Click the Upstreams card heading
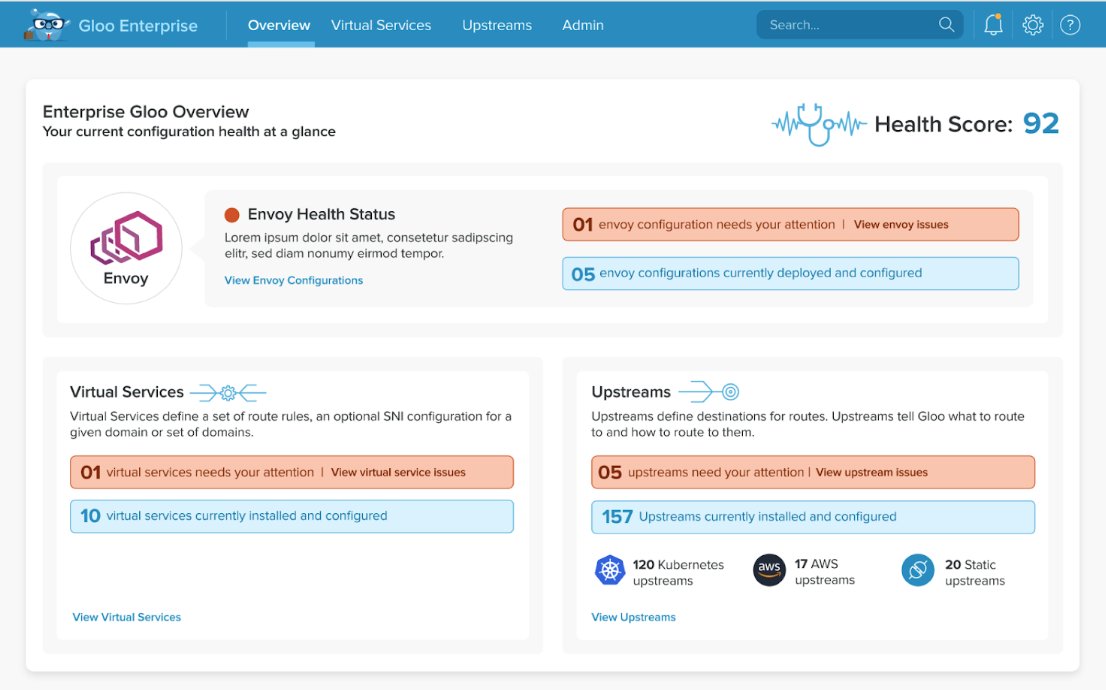Image resolution: width=1106 pixels, height=690 pixels. point(631,392)
